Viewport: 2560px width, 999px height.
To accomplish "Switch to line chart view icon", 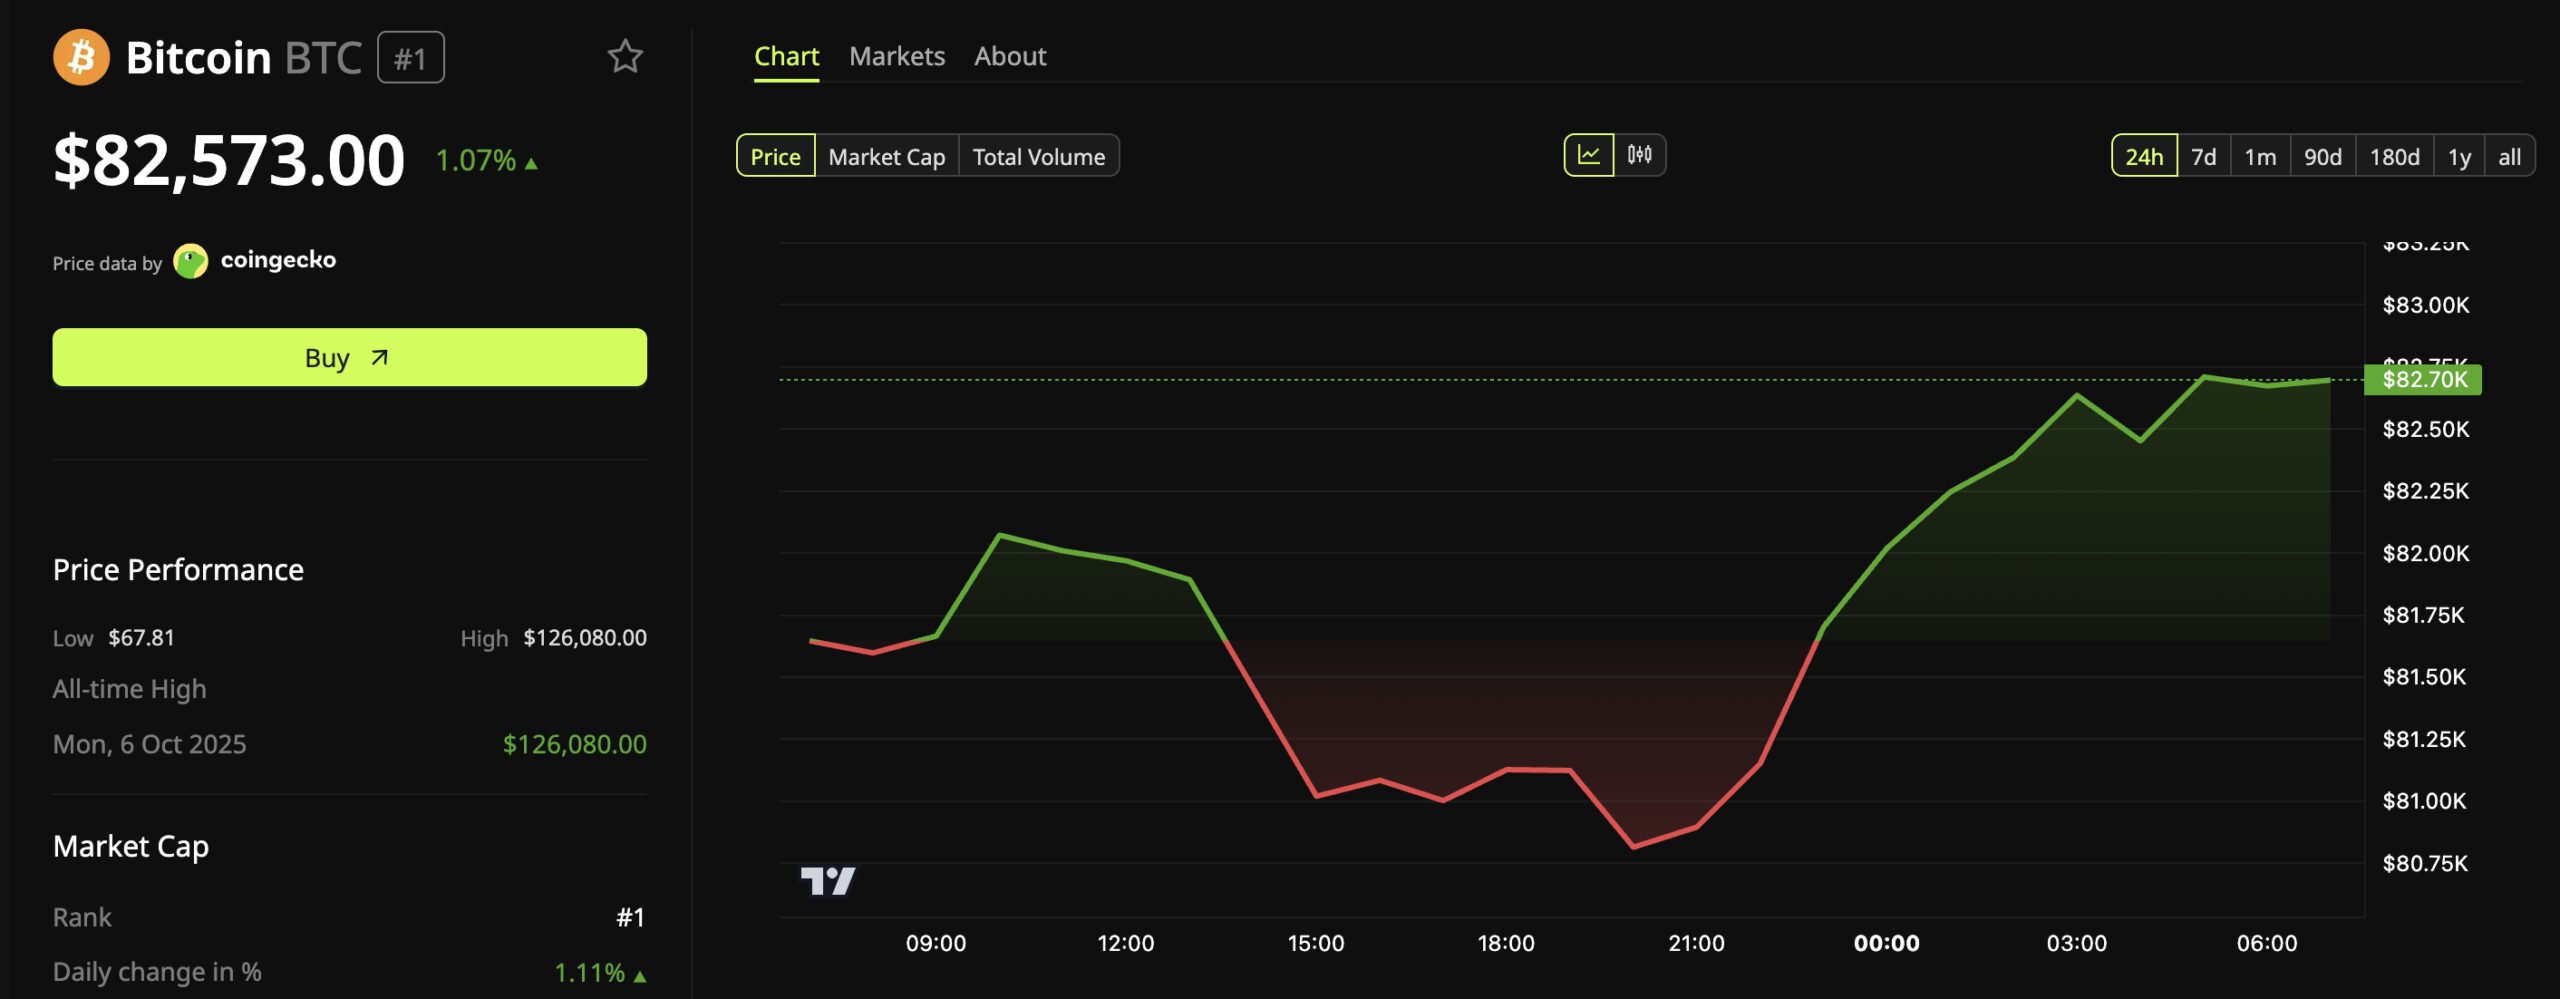I will tap(1589, 155).
